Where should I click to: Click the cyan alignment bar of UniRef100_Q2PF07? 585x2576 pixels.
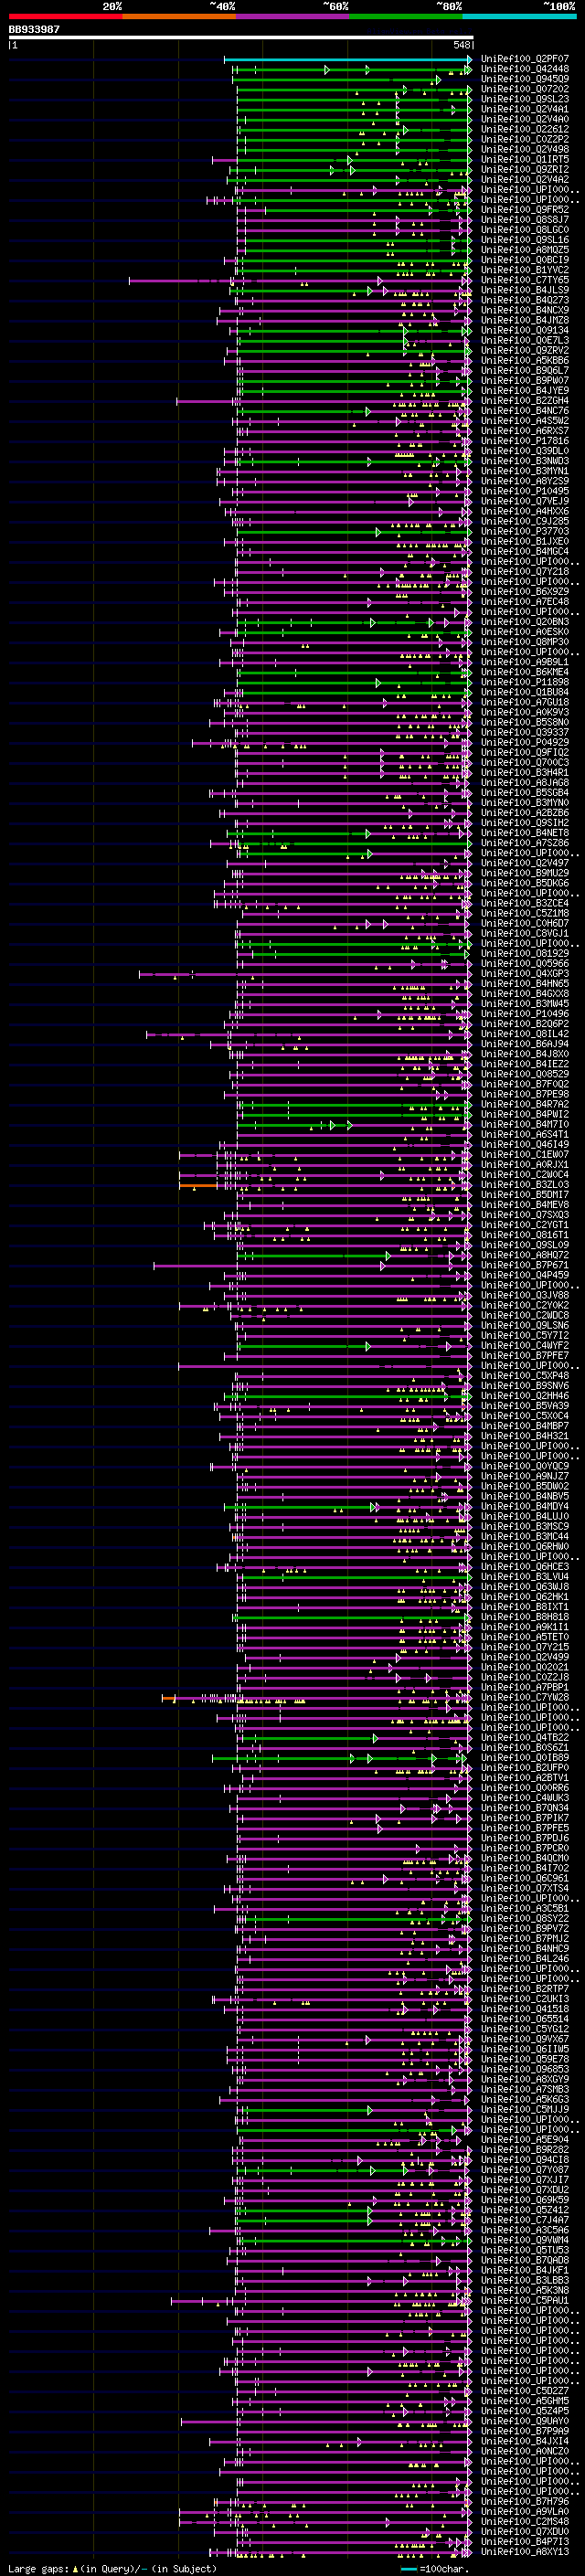point(348,59)
